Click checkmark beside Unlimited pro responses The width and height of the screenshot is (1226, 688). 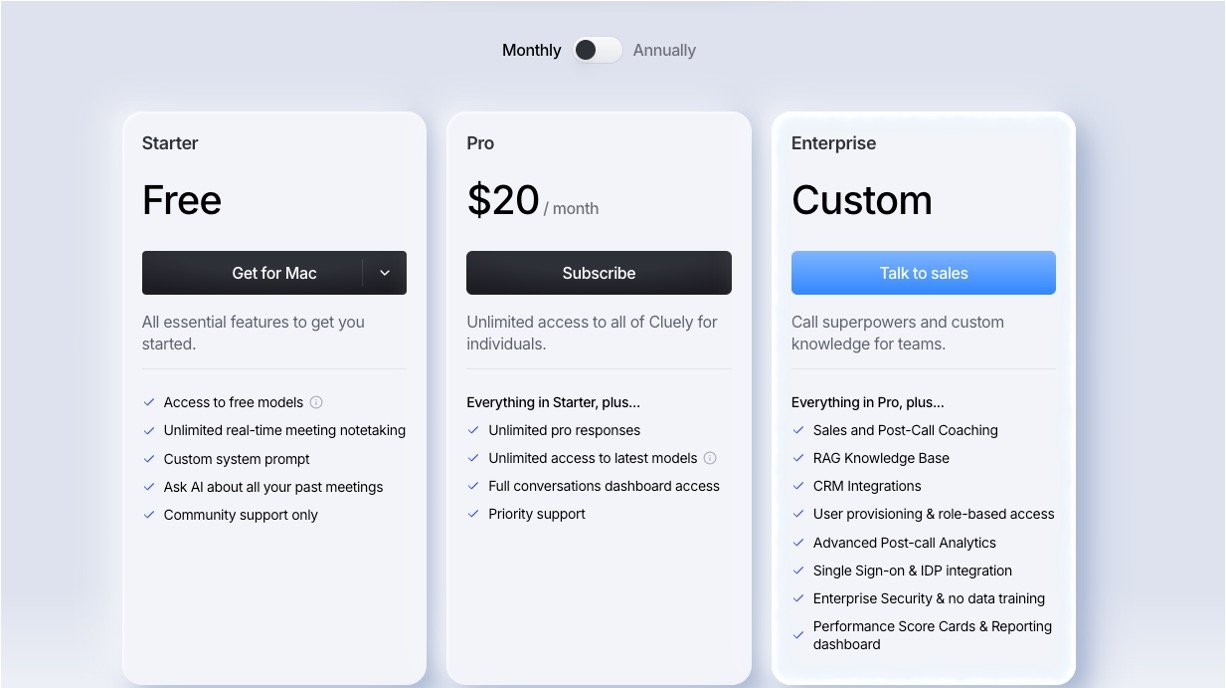(x=474, y=430)
